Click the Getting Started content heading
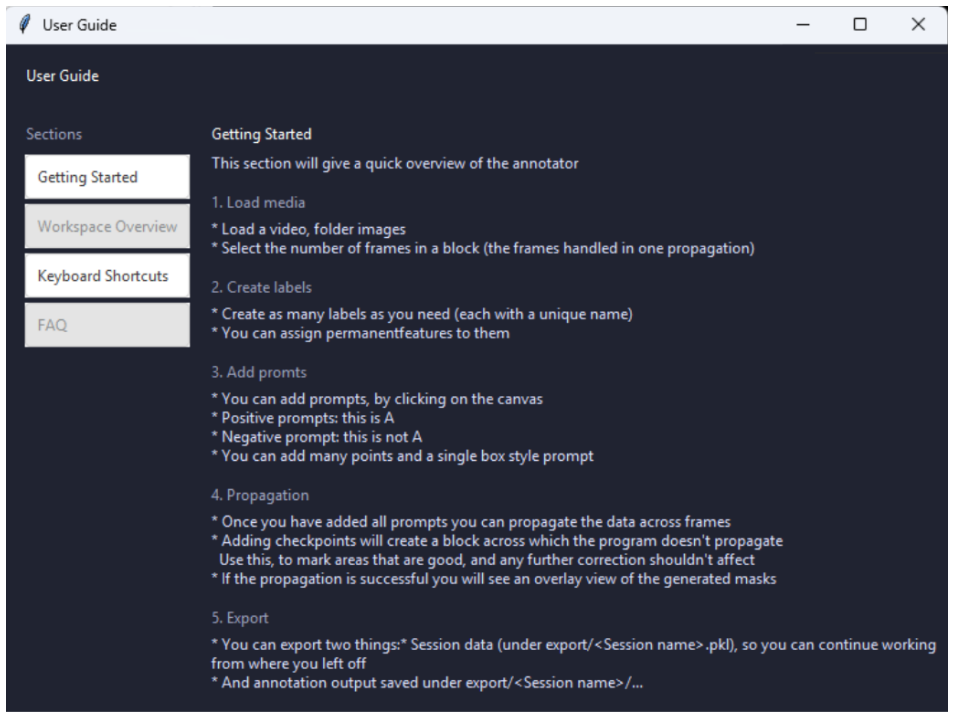 pyautogui.click(x=262, y=134)
